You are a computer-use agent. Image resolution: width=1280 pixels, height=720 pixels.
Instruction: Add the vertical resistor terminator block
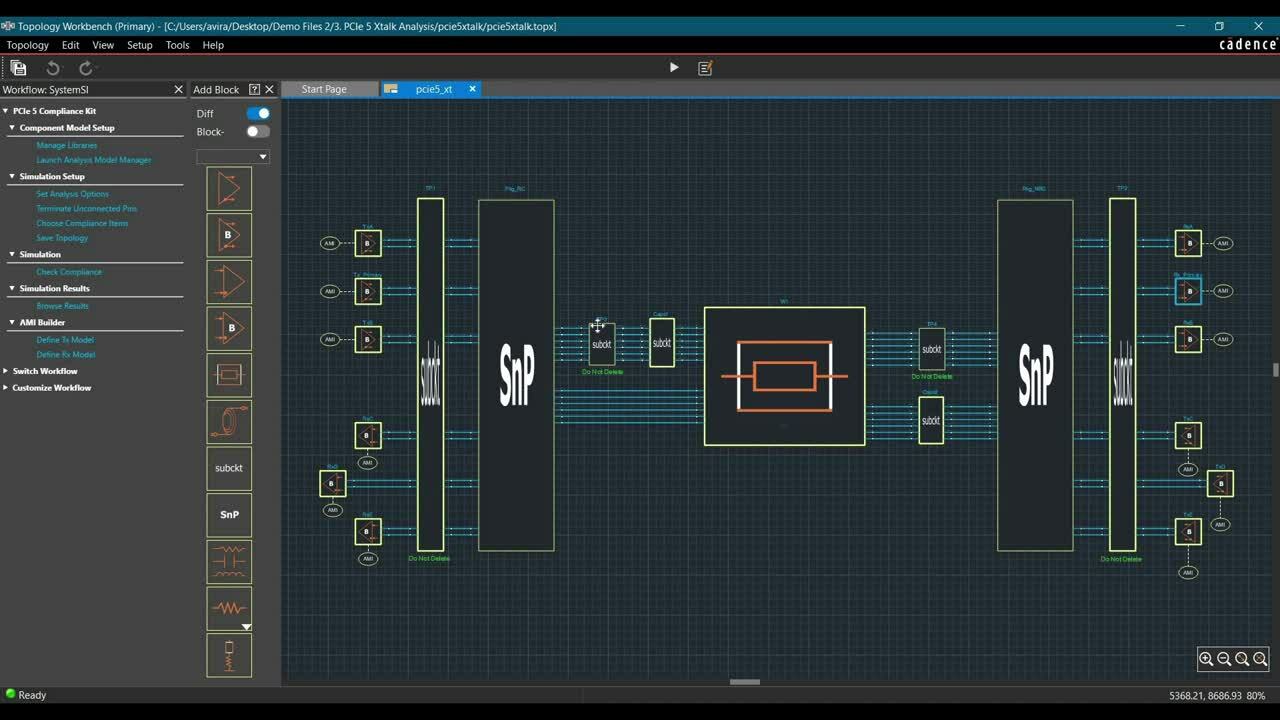(229, 655)
